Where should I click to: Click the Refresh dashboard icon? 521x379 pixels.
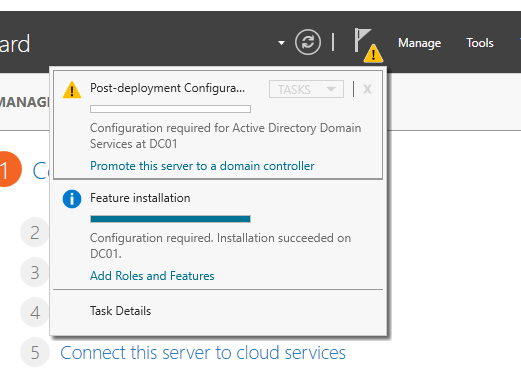[x=308, y=42]
